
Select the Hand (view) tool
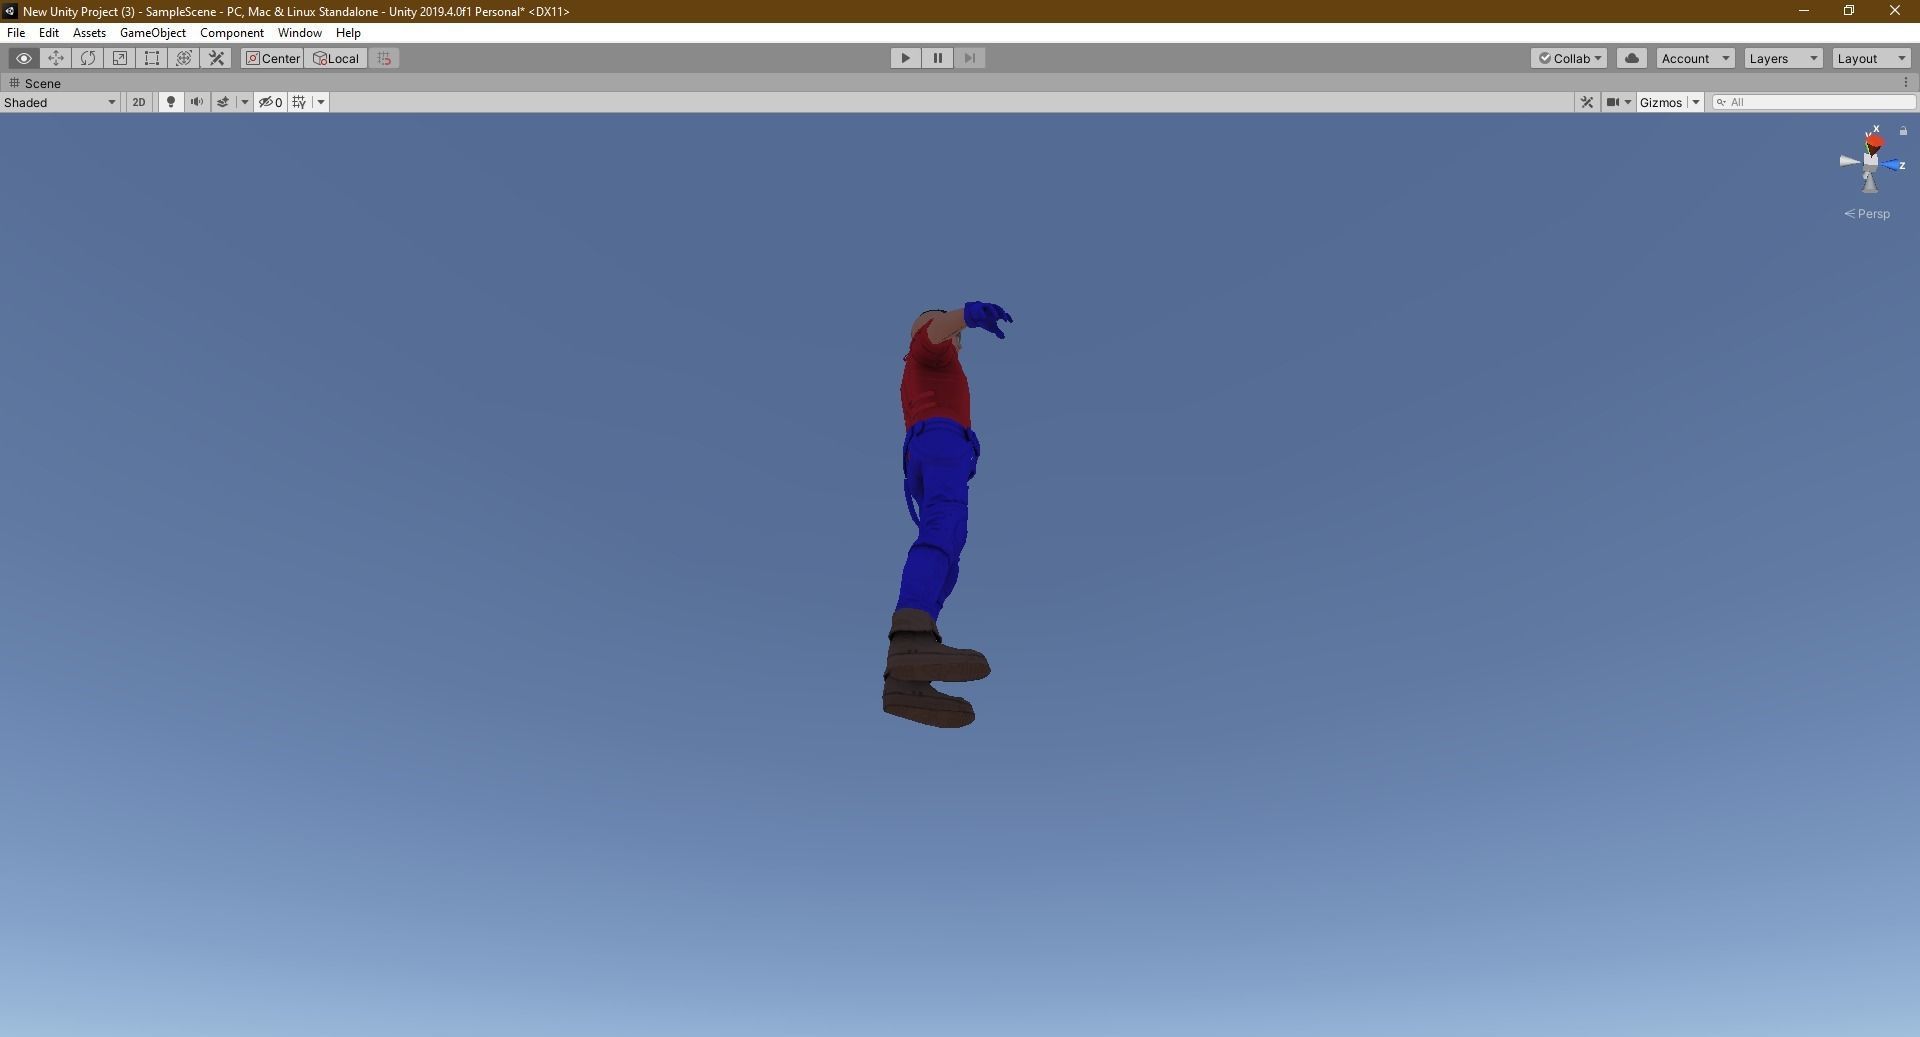(24, 58)
